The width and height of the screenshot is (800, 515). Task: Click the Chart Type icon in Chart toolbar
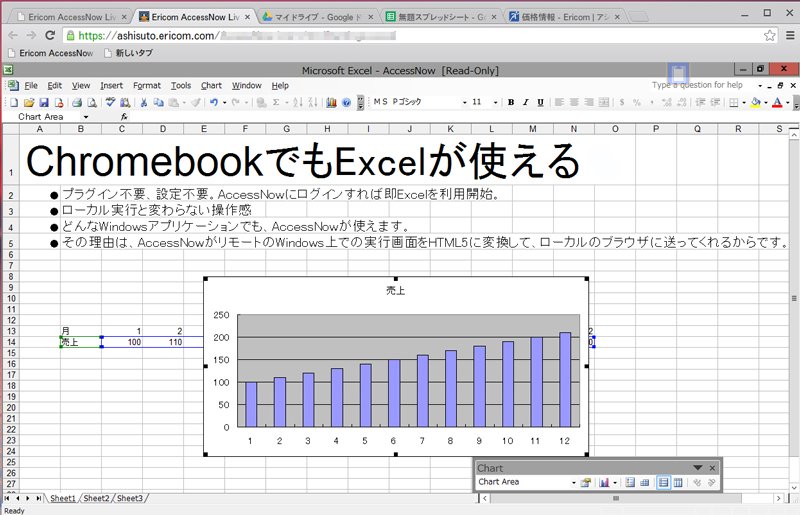pyautogui.click(x=604, y=482)
